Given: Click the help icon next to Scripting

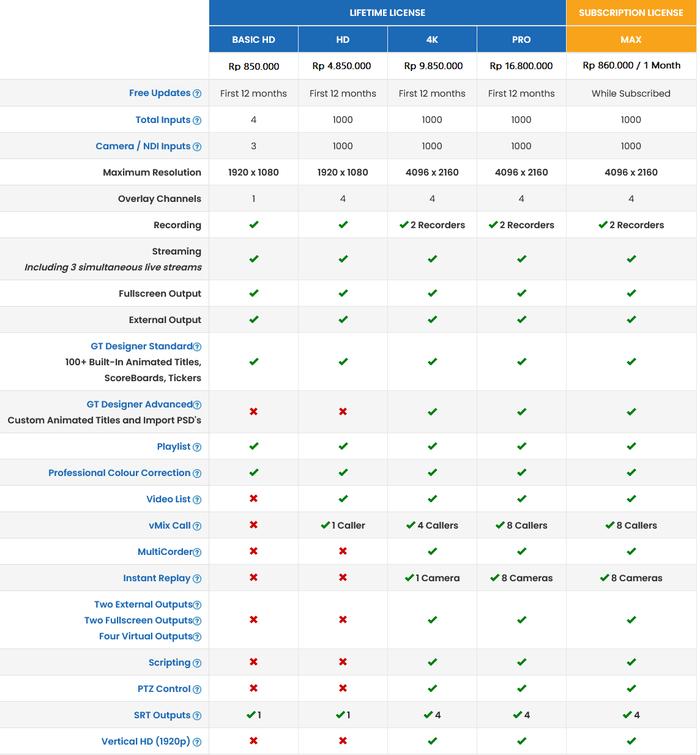Looking at the screenshot, I should 197,663.
